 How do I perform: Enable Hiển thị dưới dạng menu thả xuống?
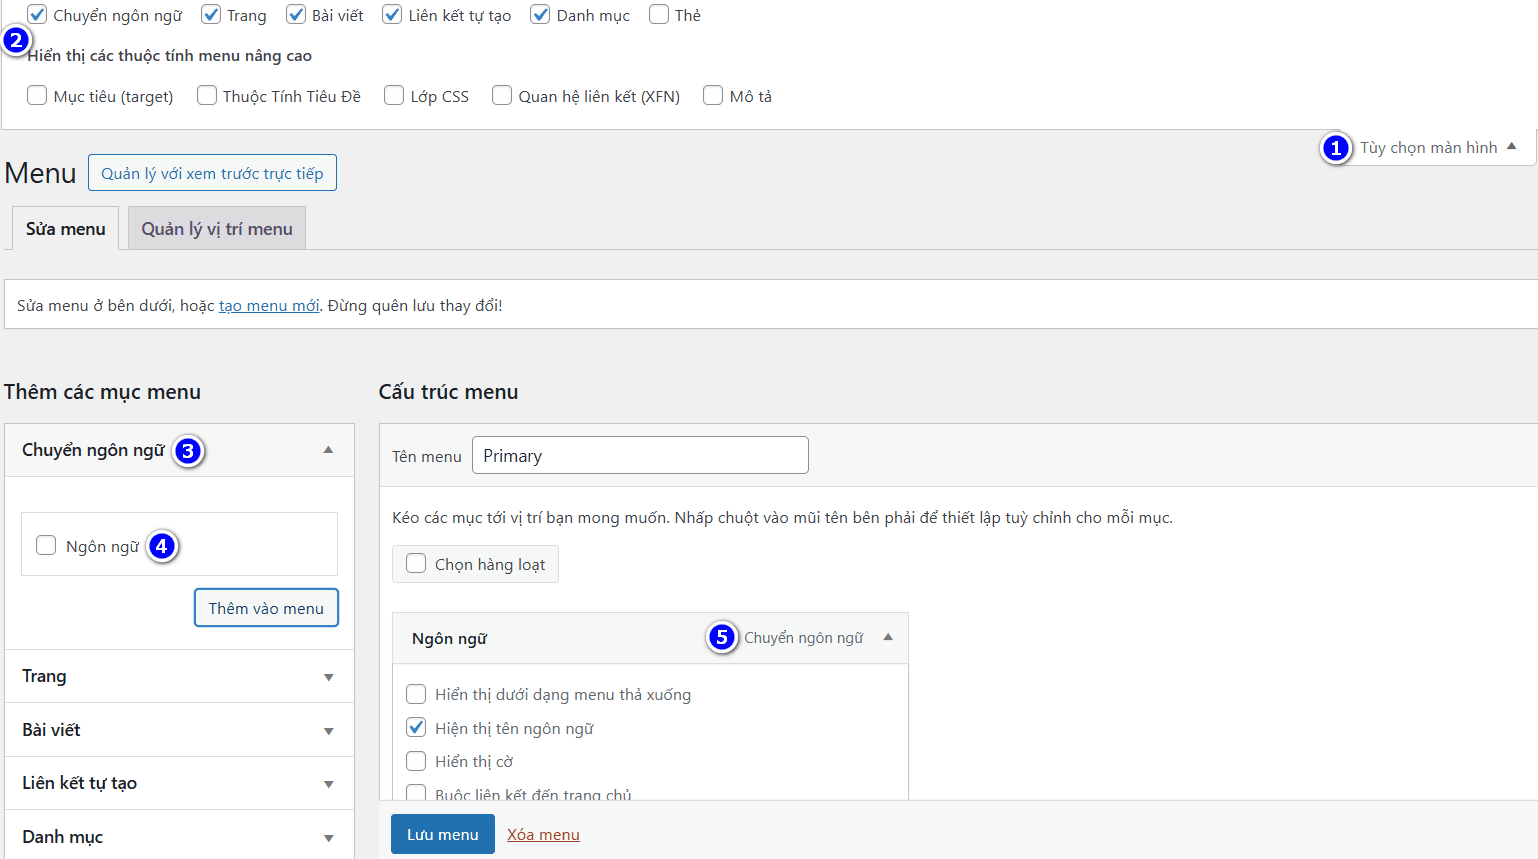(416, 694)
